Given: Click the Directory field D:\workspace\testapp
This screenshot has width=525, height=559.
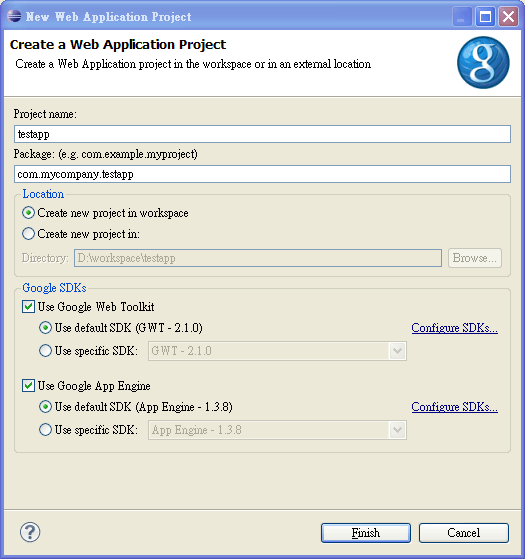Looking at the screenshot, I should click(x=258, y=258).
